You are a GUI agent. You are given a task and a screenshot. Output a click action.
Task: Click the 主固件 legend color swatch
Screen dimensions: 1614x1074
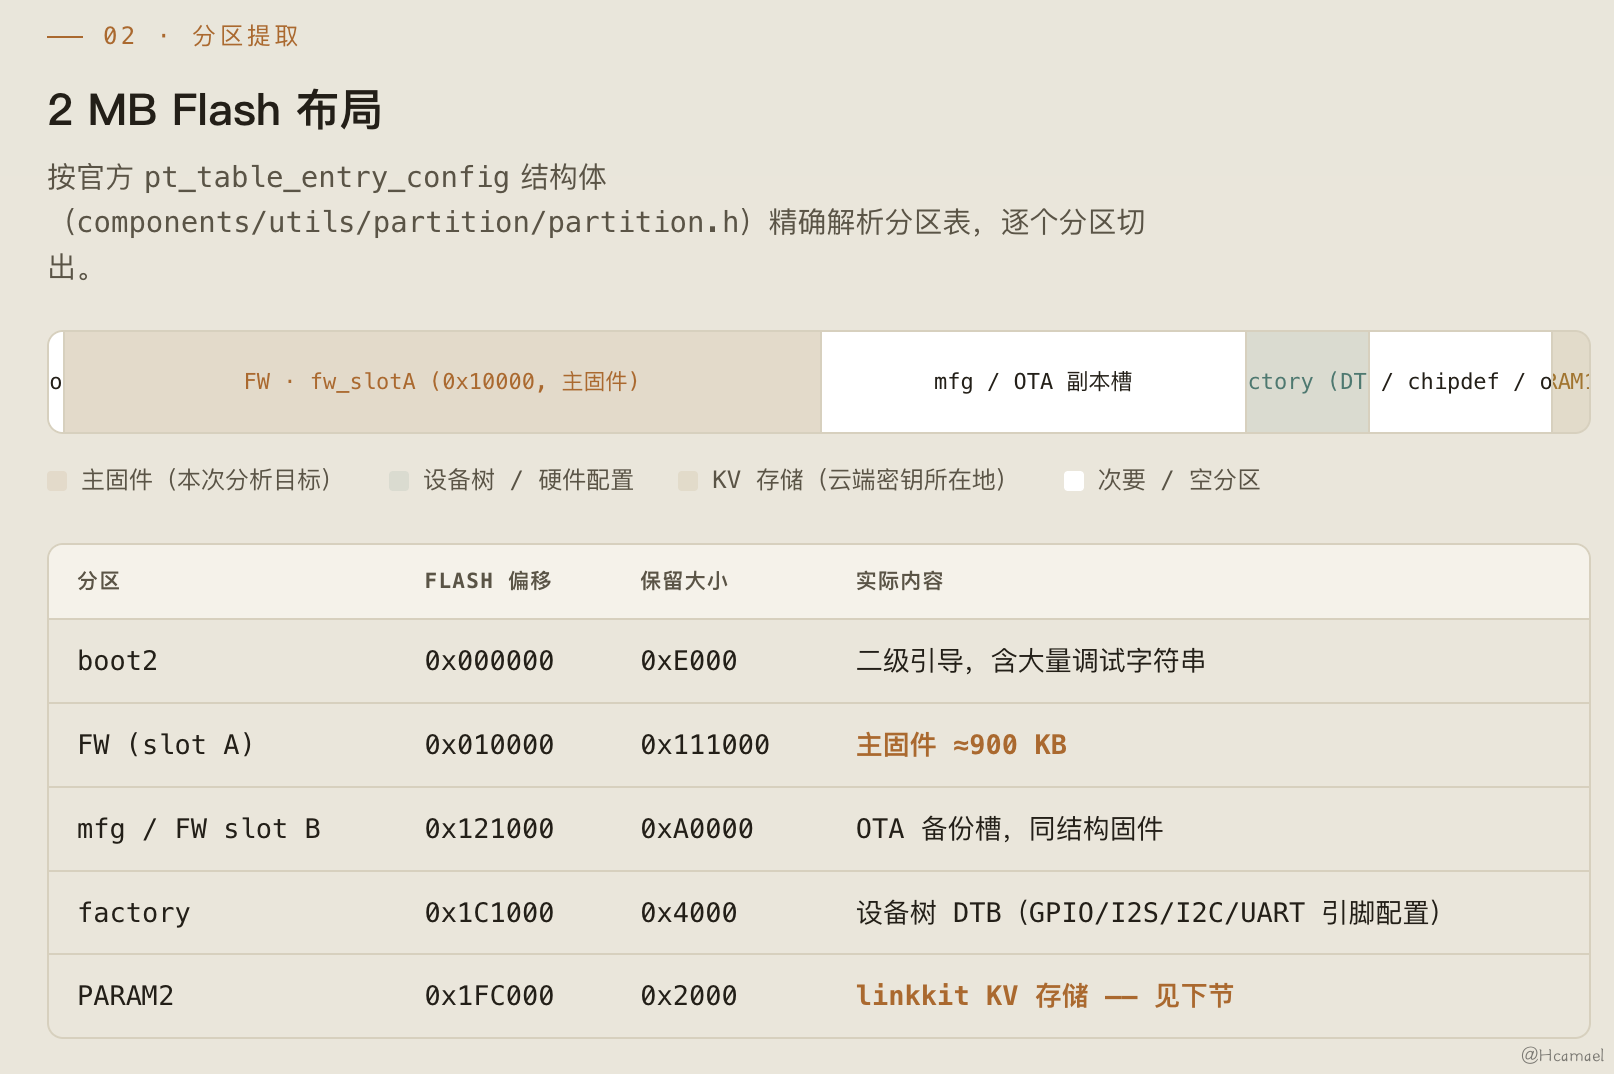pos(57,481)
